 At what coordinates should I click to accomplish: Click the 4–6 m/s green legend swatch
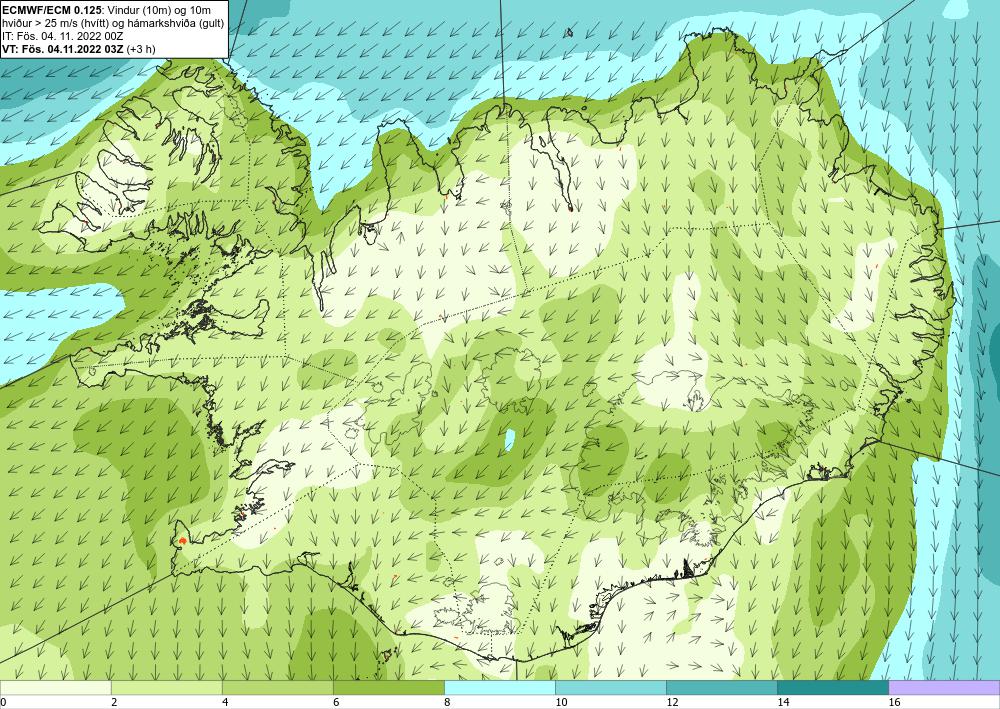(277, 687)
